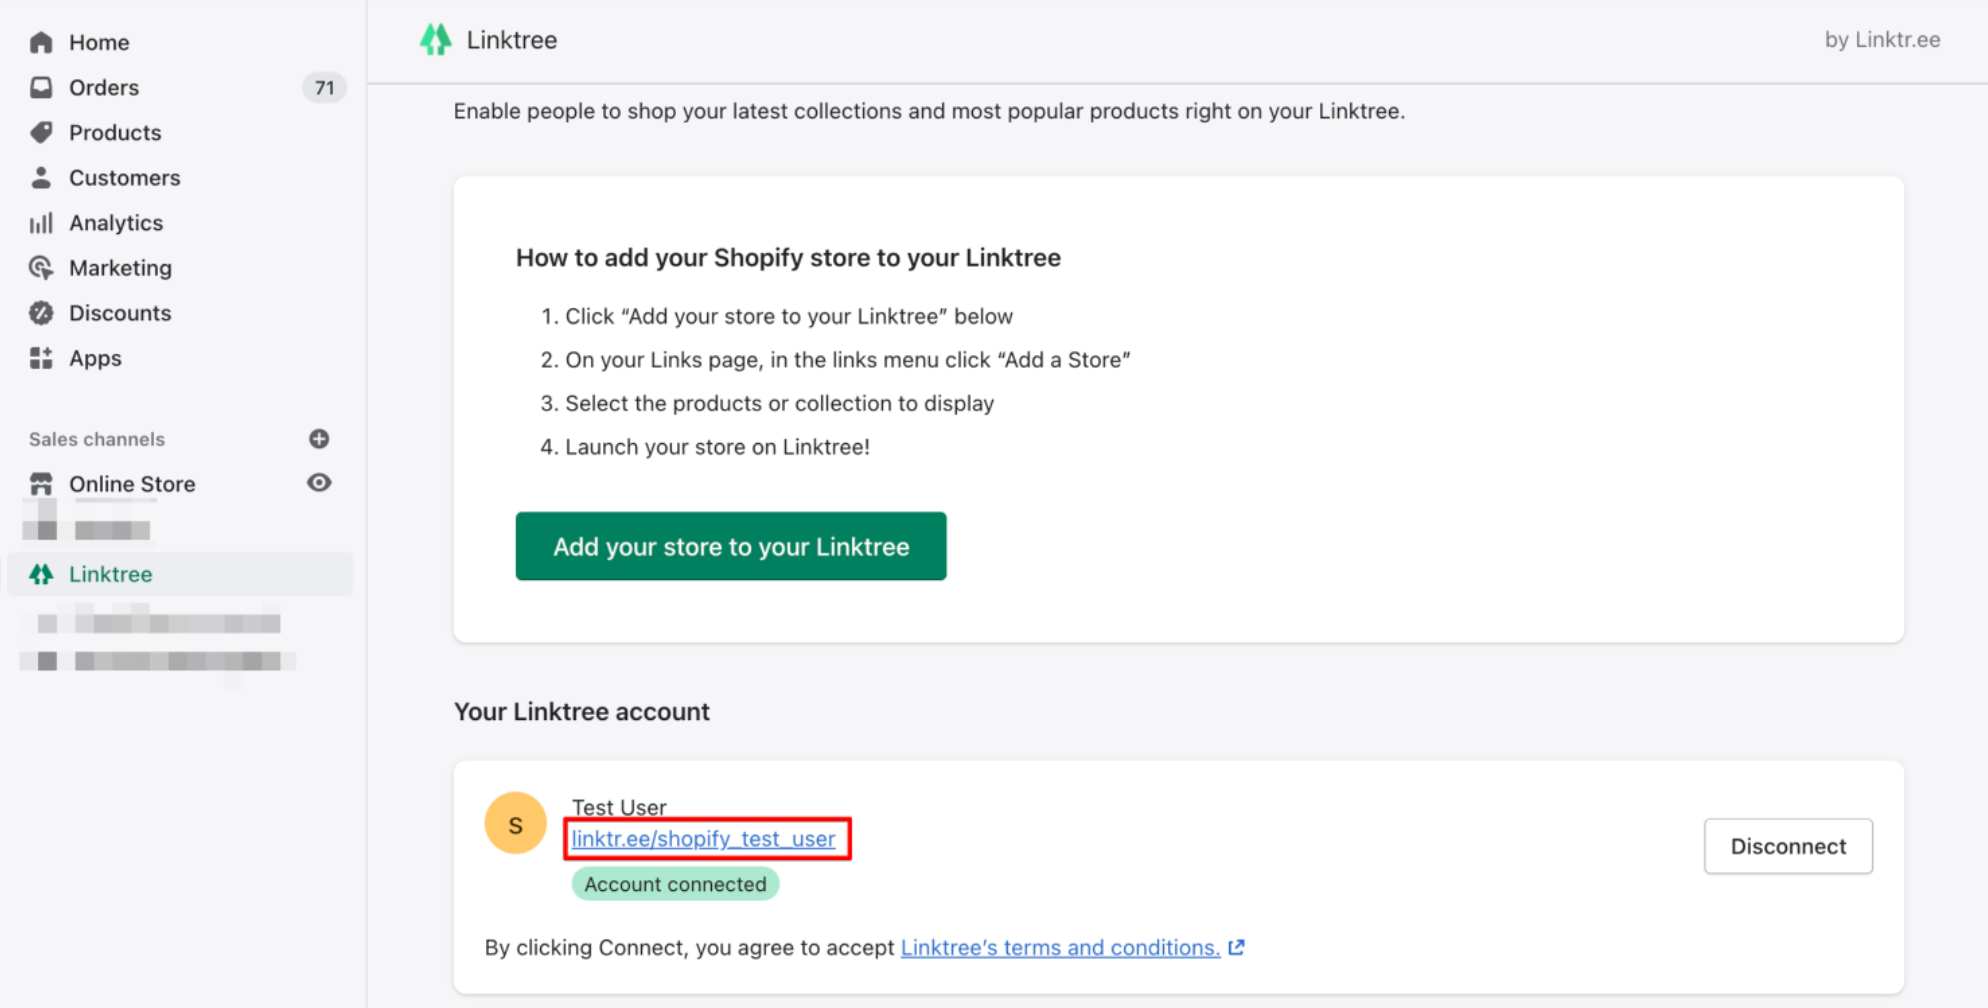Go to Customers section
This screenshot has width=1988, height=1008.
(x=125, y=177)
